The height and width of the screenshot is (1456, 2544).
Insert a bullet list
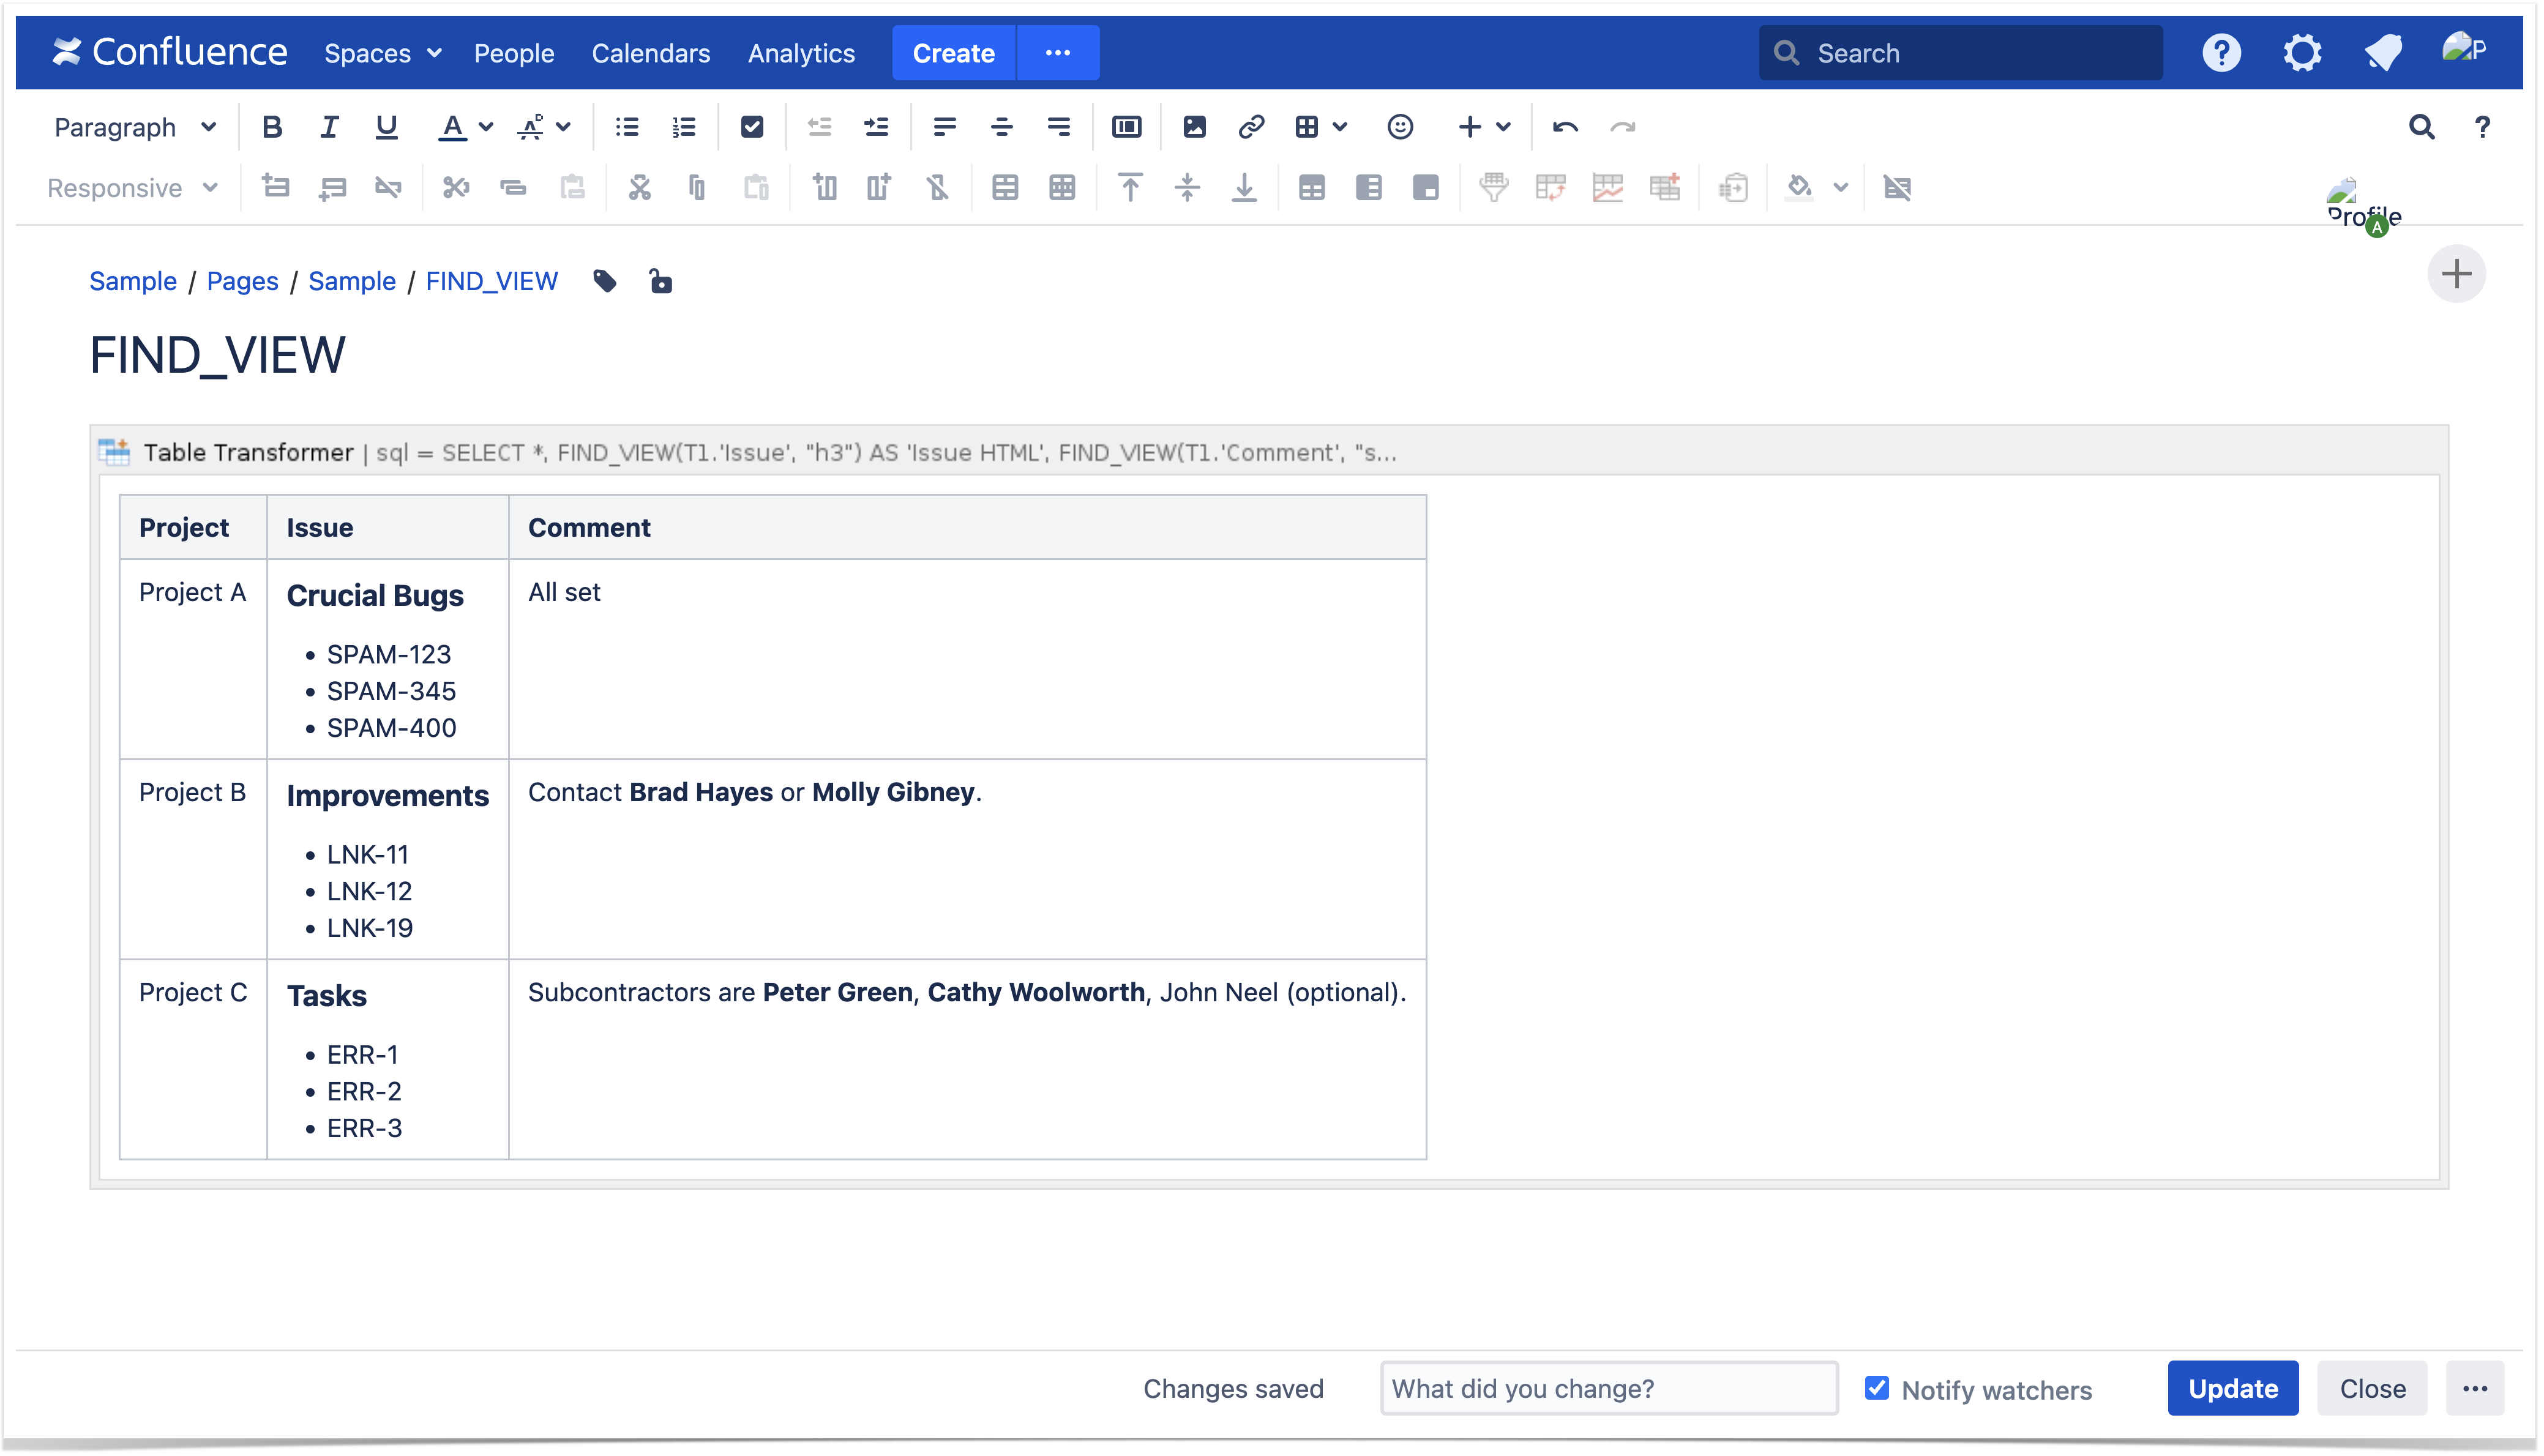coord(627,127)
